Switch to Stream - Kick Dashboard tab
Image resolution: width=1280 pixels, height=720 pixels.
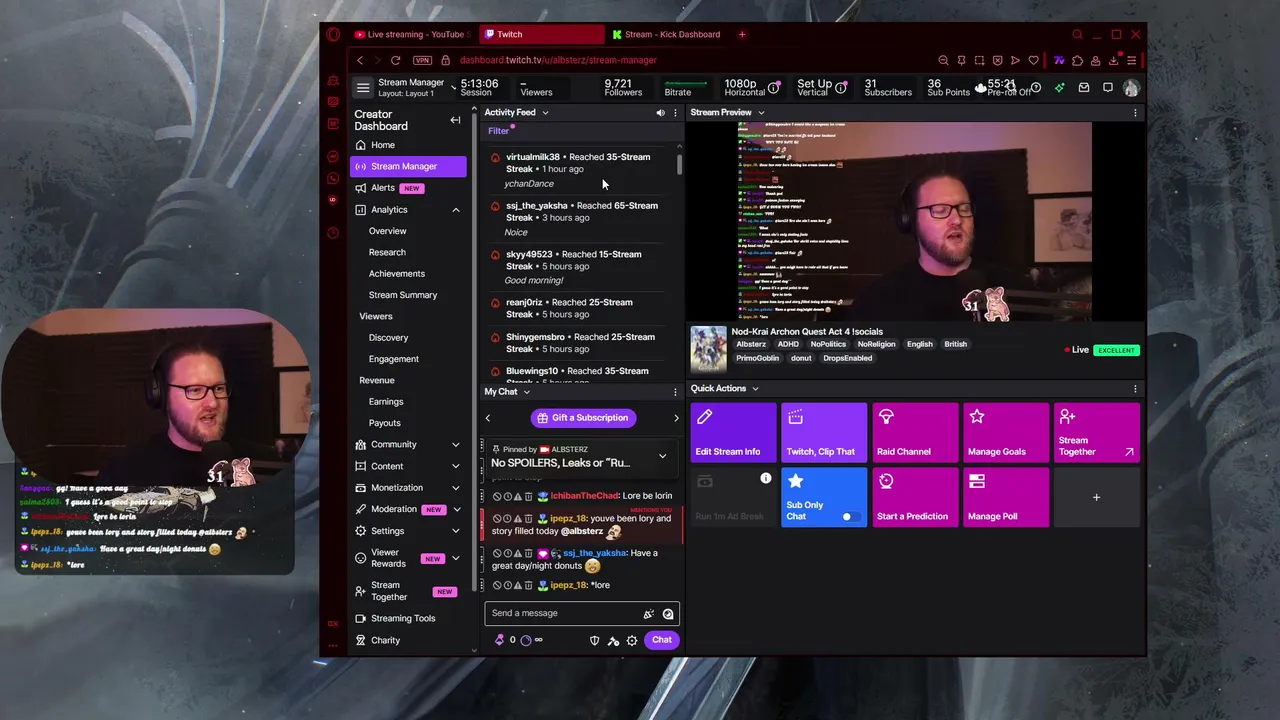point(666,35)
